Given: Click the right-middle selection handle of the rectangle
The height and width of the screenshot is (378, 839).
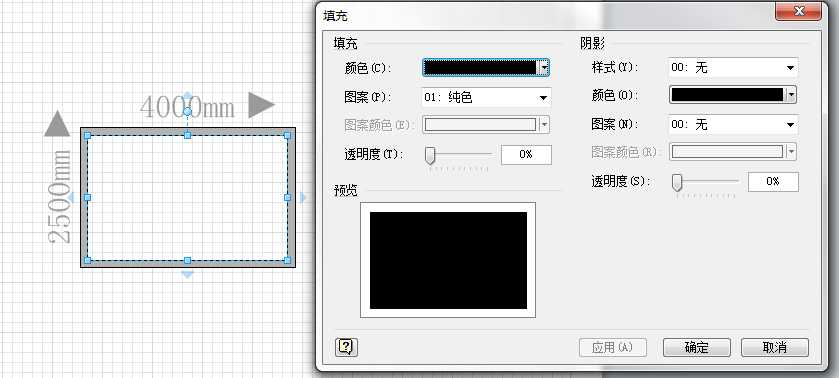Looking at the screenshot, I should [287, 198].
